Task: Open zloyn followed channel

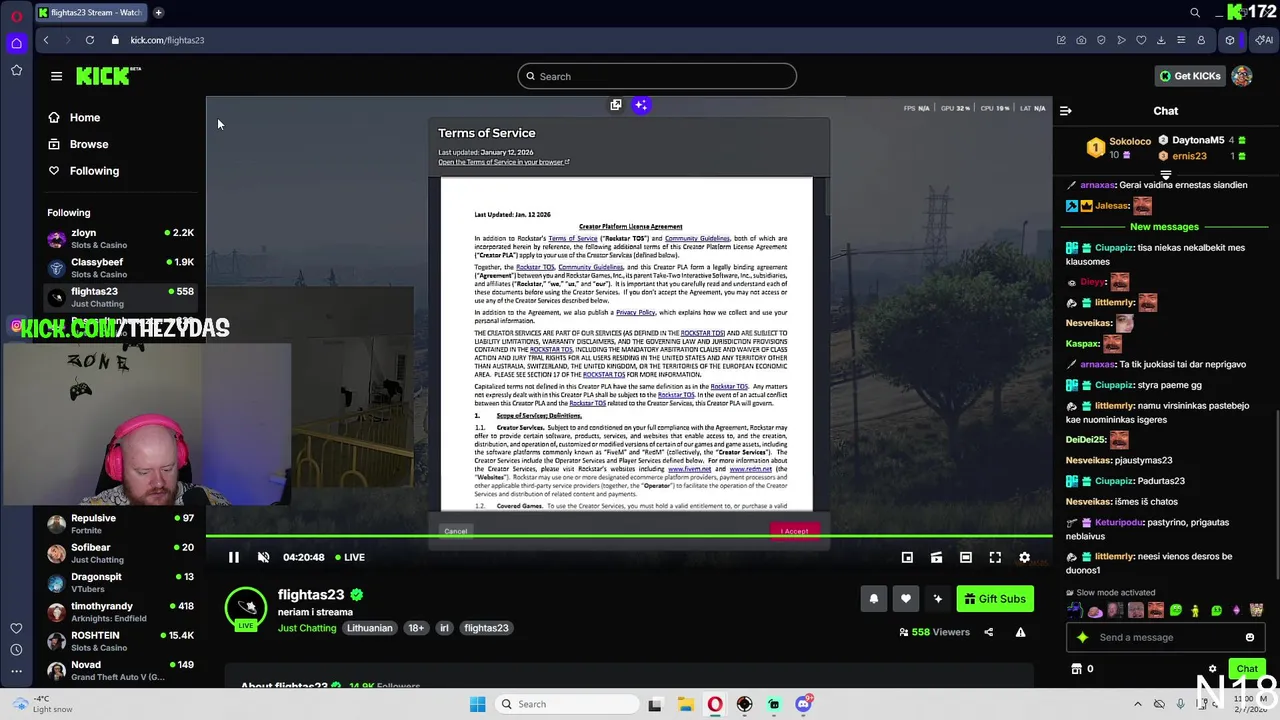Action: click(120, 238)
